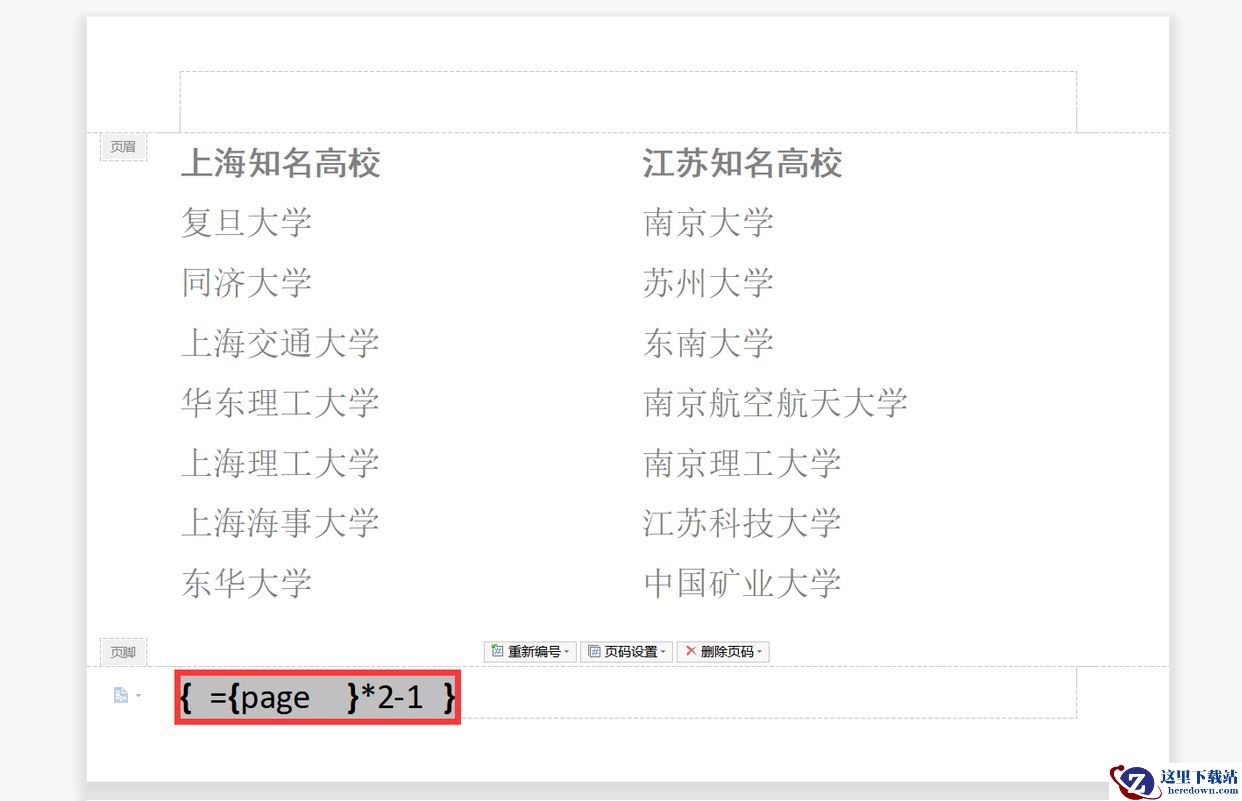The height and width of the screenshot is (801, 1242).
Task: Click the 页脚 footer label tag
Action: [x=123, y=652]
